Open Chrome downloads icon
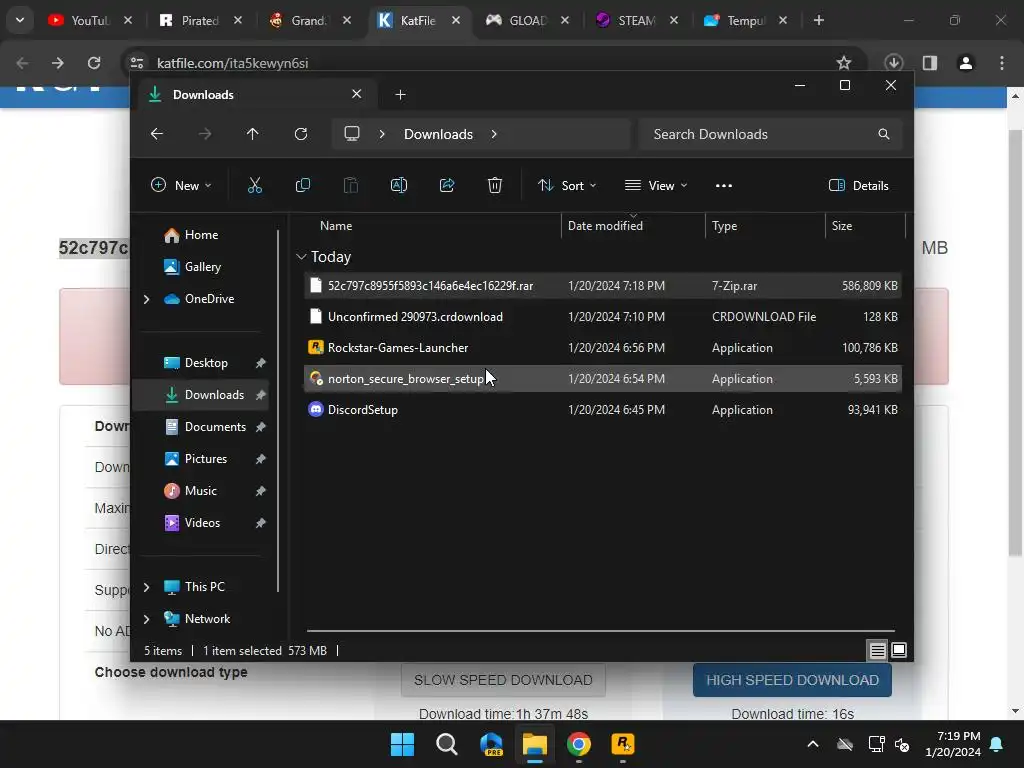Image resolution: width=1024 pixels, height=768 pixels. point(893,63)
